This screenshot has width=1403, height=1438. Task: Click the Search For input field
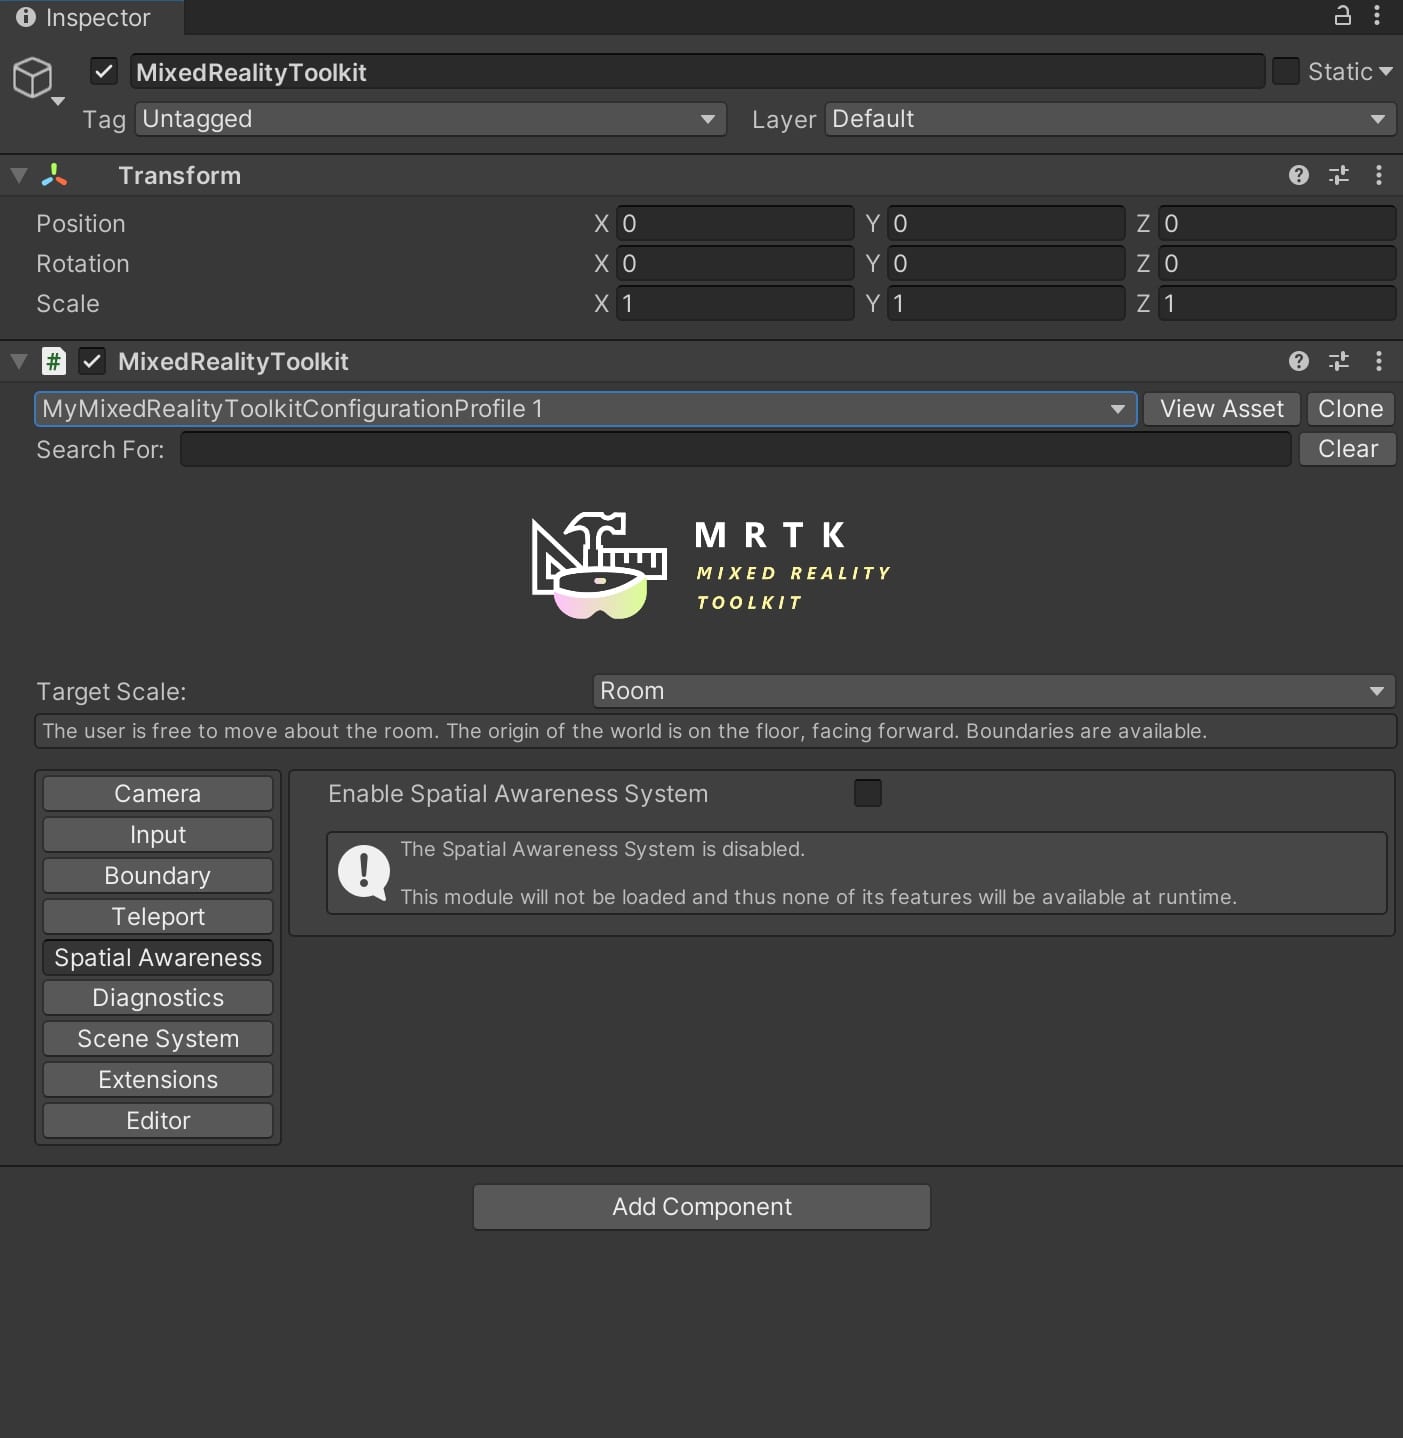pos(736,449)
